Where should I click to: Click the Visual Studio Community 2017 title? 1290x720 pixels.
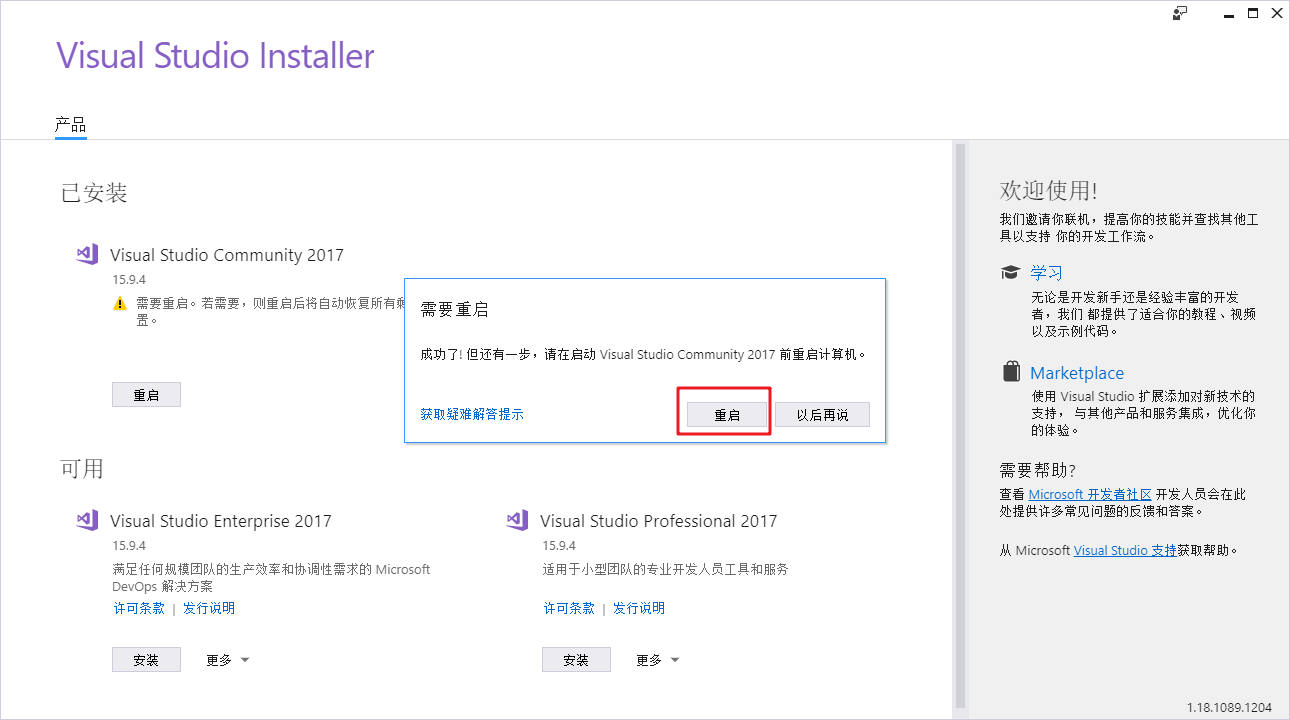pyautogui.click(x=227, y=255)
